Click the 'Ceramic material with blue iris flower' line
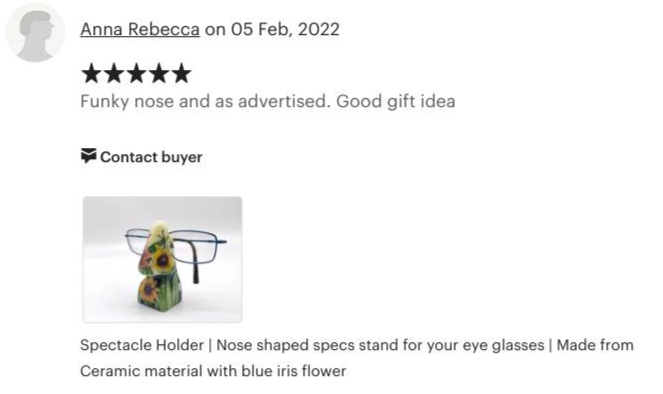663x394 pixels. pyautogui.click(x=213, y=371)
